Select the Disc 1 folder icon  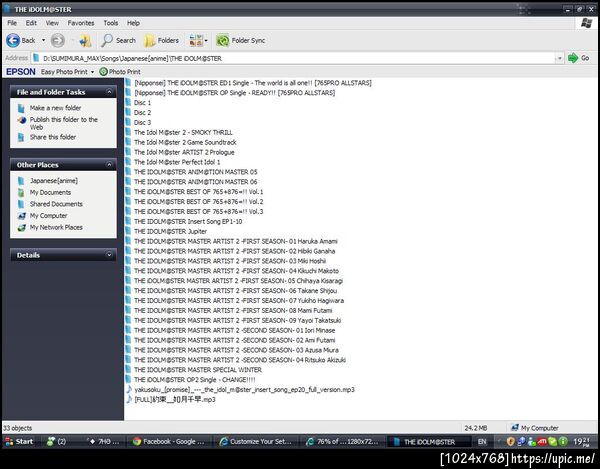click(128, 103)
